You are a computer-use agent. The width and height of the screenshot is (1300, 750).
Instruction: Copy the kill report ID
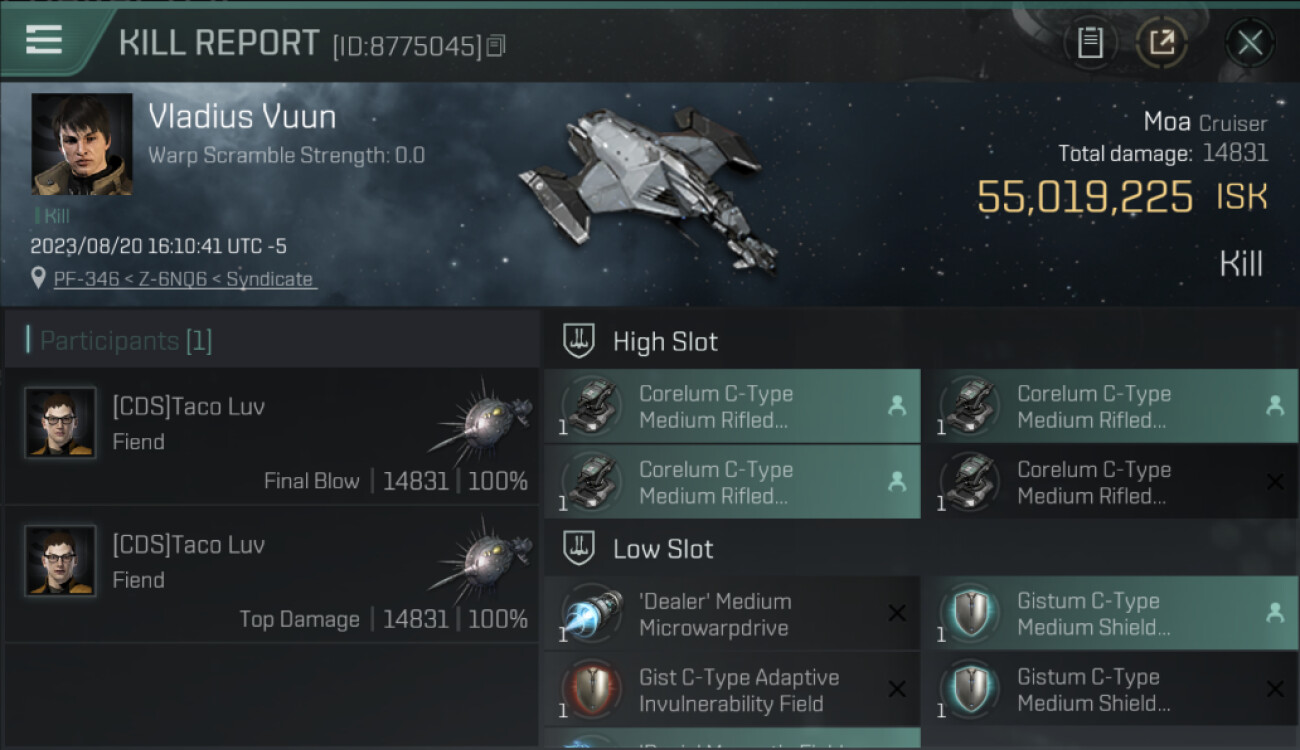pyautogui.click(x=496, y=45)
